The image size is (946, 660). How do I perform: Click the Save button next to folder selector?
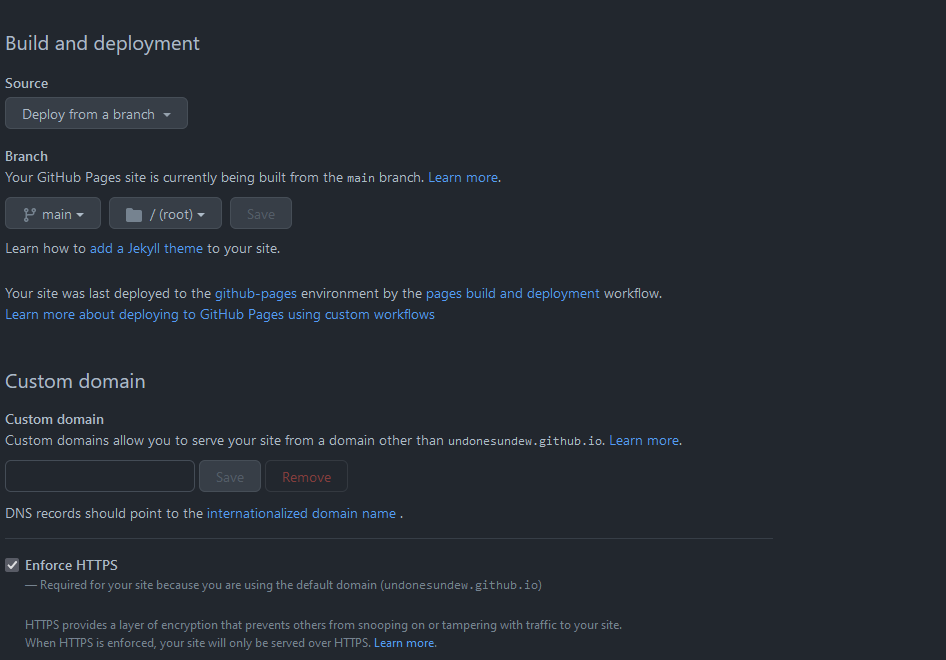261,214
